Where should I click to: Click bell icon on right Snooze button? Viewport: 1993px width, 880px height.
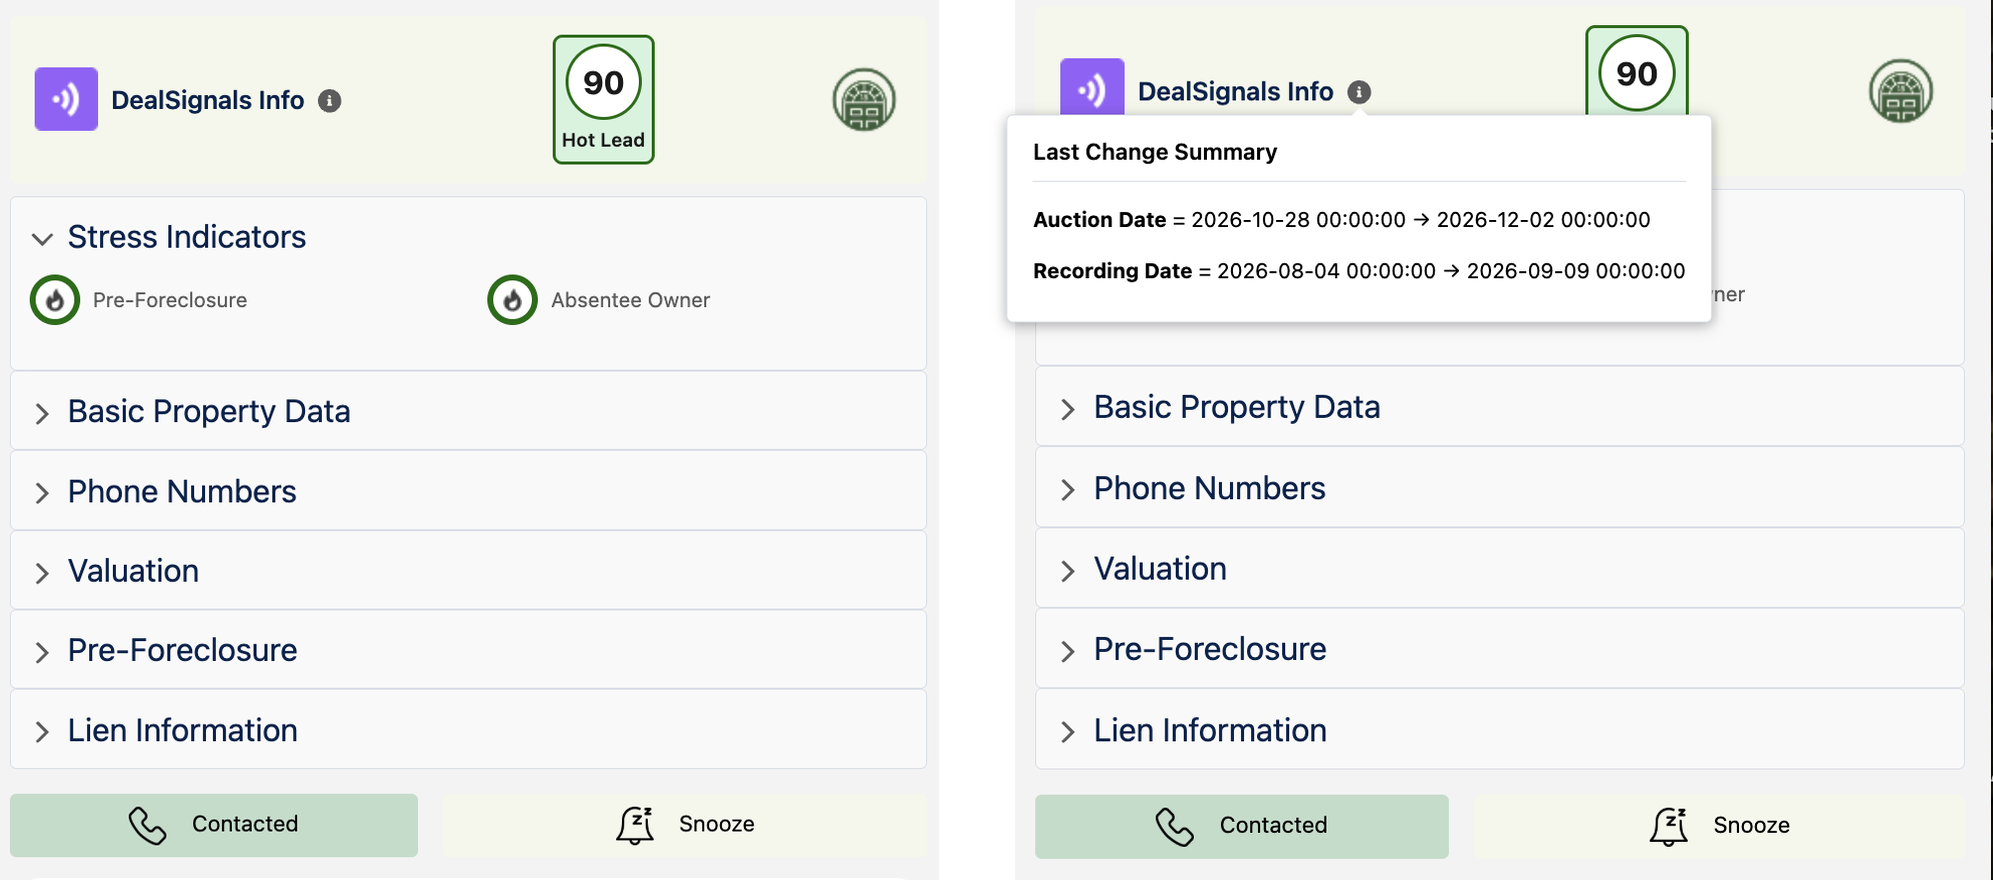tap(1669, 826)
